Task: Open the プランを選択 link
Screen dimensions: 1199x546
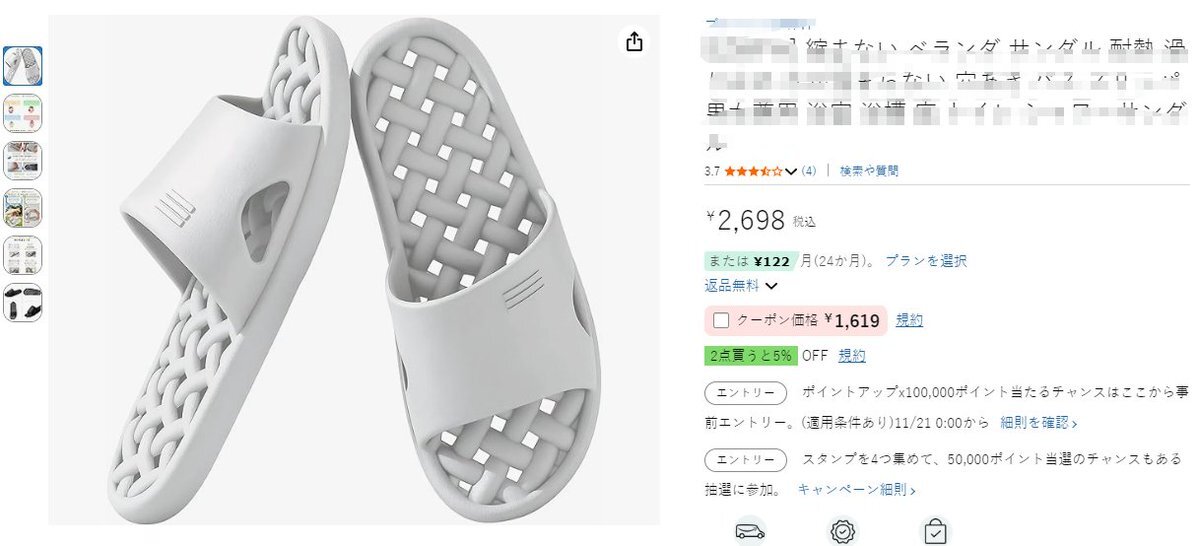Action: (926, 261)
